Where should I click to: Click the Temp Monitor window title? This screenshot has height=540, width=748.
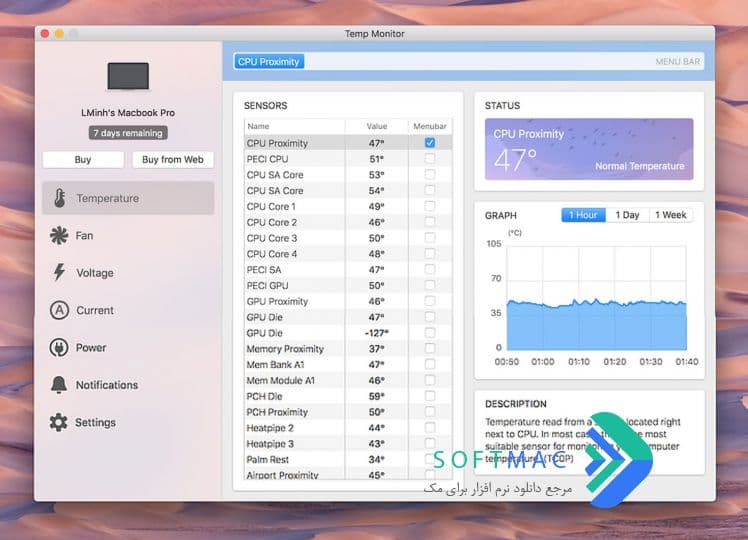click(x=374, y=34)
